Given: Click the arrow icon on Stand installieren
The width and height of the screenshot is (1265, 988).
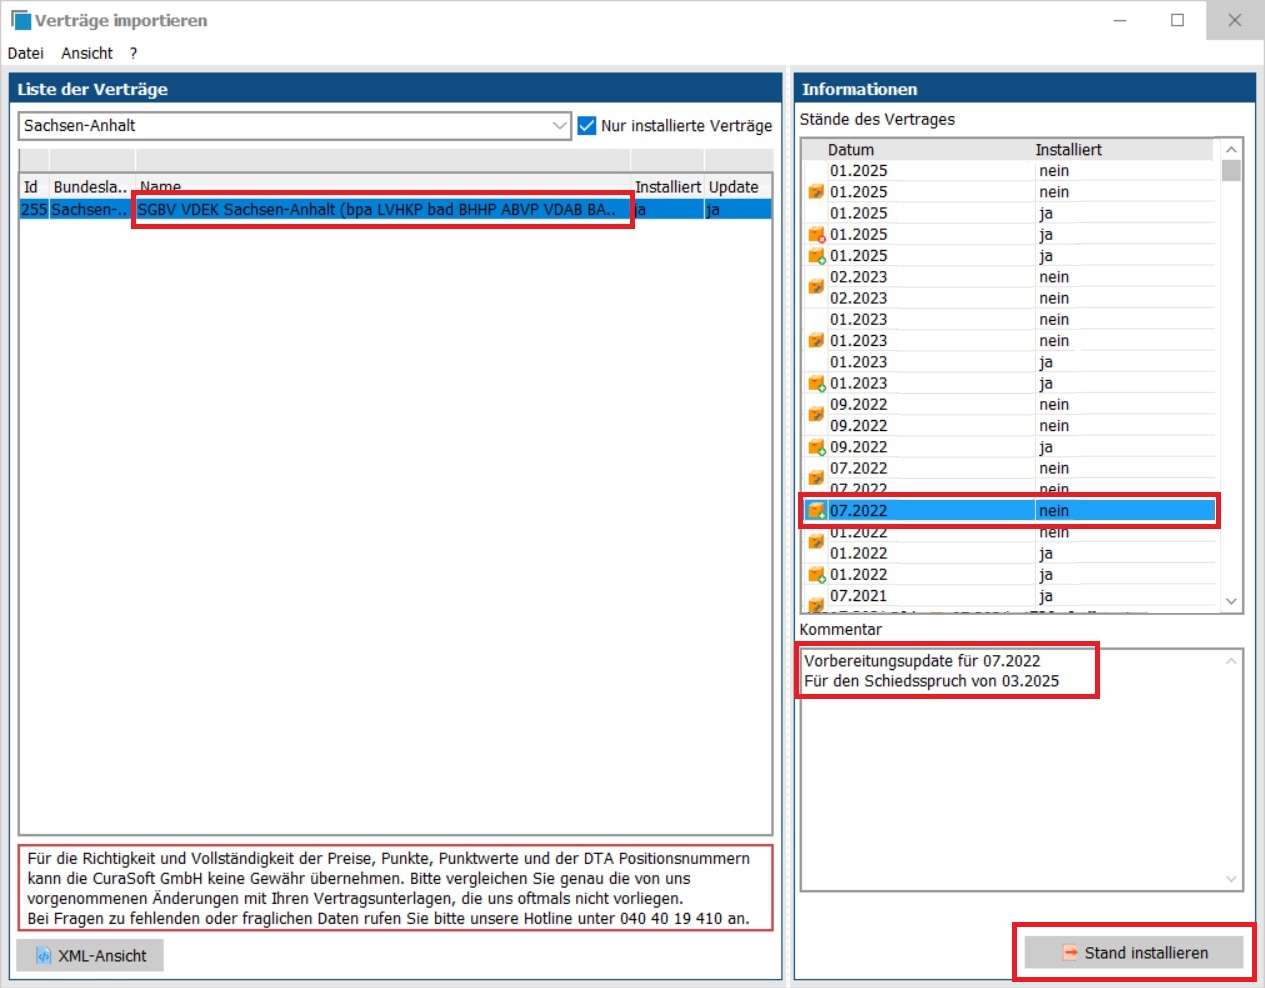Looking at the screenshot, I should click(x=1069, y=953).
